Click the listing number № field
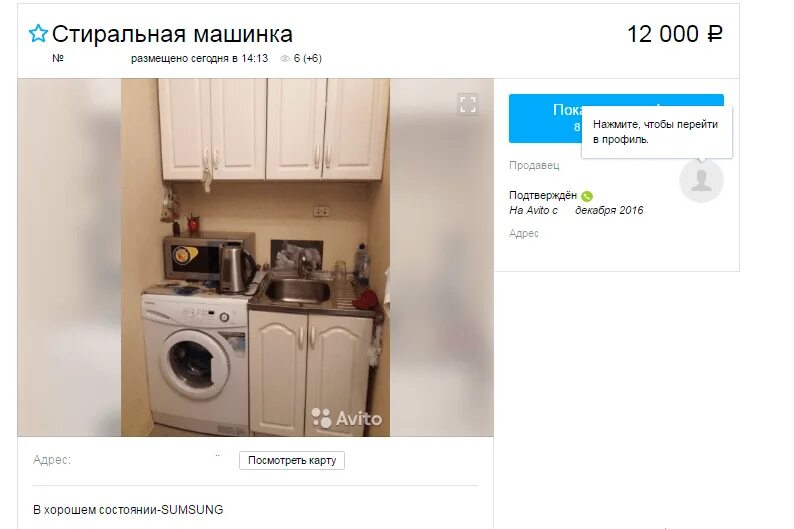Image resolution: width=794 pixels, height=529 pixels. 58,58
